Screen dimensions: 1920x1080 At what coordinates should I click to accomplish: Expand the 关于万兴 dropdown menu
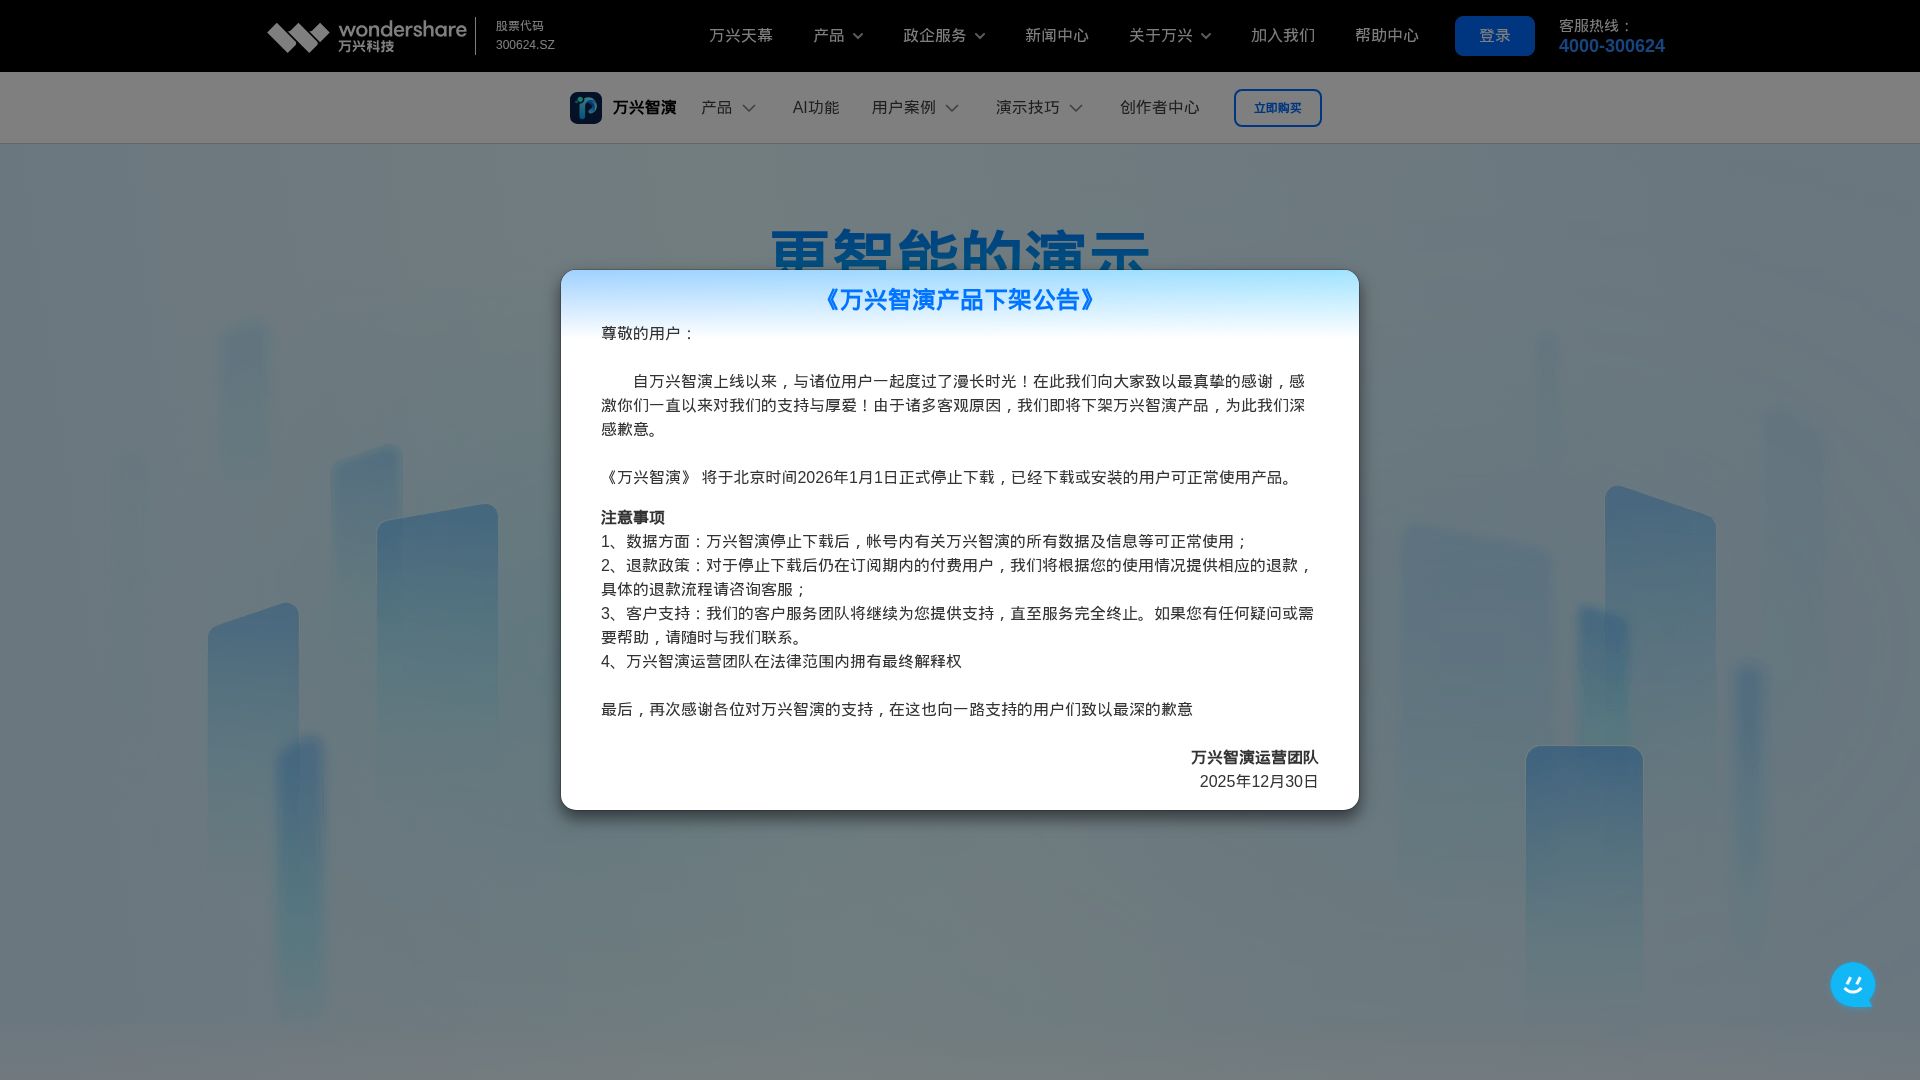(x=1169, y=36)
